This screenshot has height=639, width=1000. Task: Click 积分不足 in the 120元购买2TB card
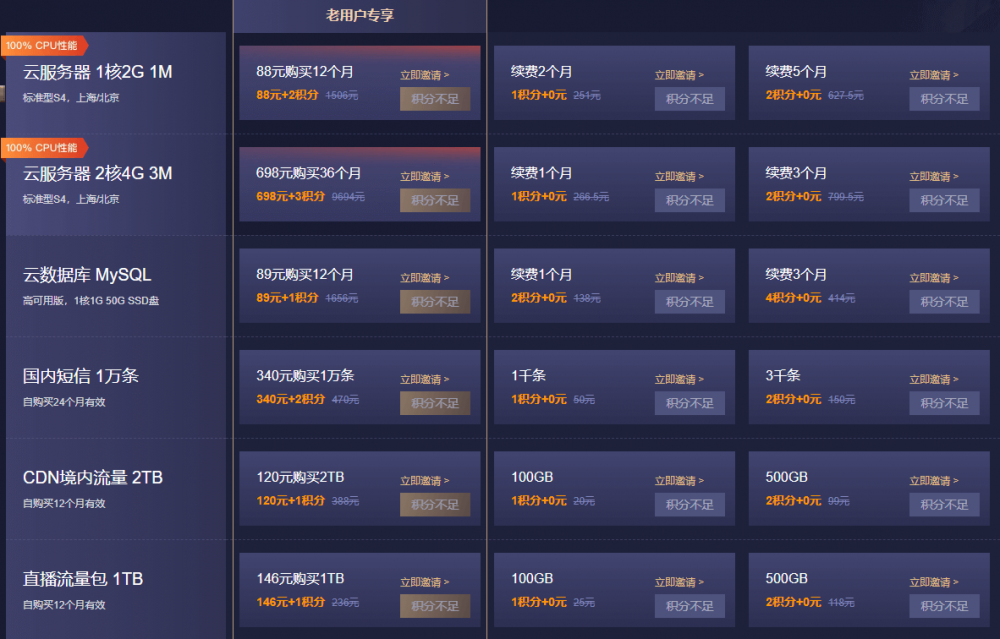pos(435,504)
